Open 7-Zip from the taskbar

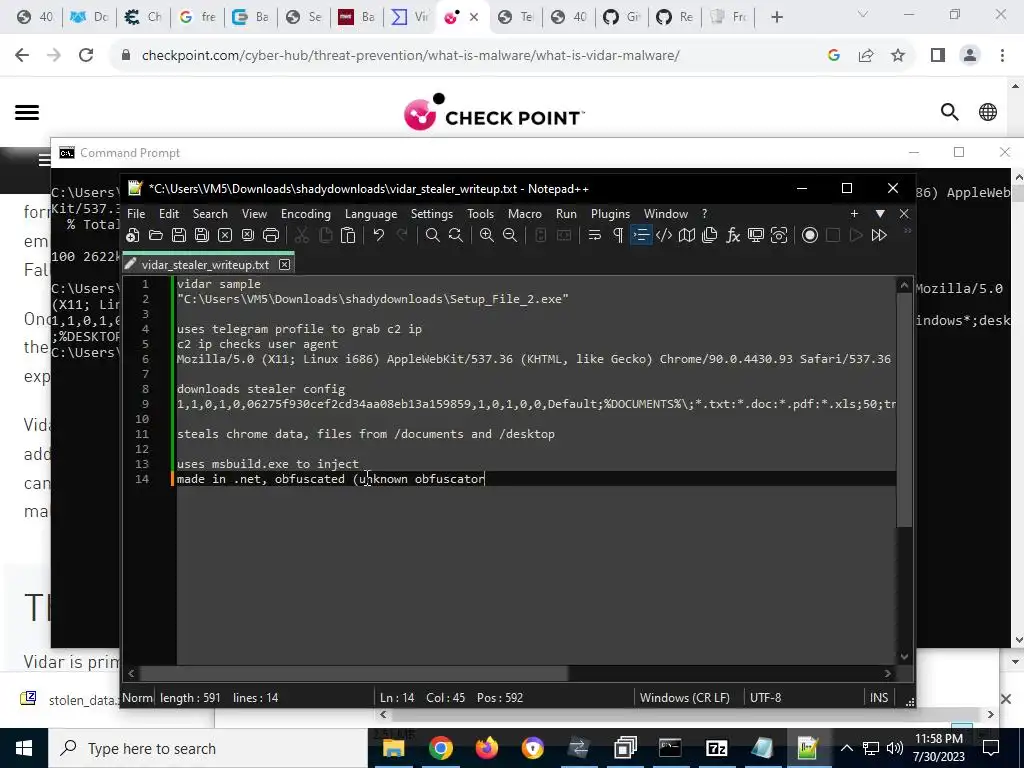tap(716, 748)
